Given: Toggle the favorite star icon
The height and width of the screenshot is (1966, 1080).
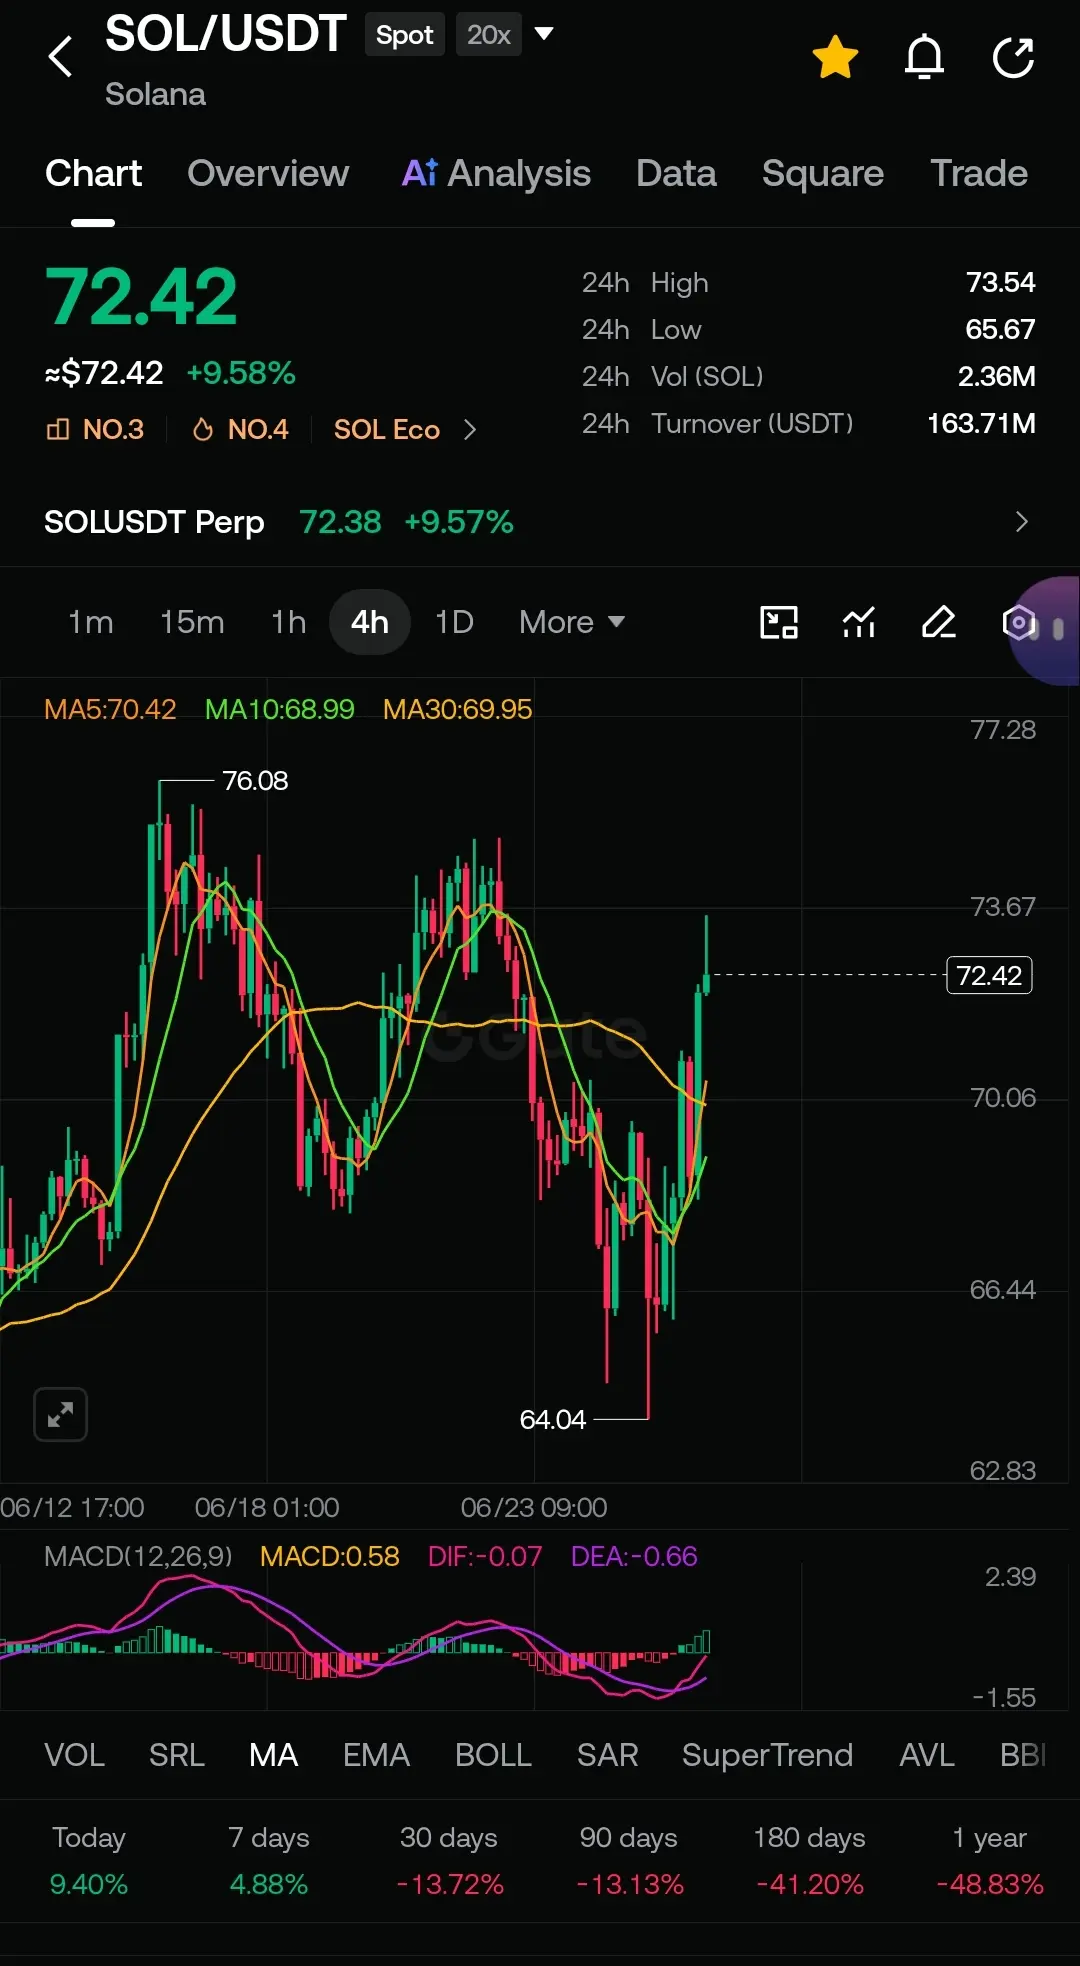Looking at the screenshot, I should tap(835, 57).
